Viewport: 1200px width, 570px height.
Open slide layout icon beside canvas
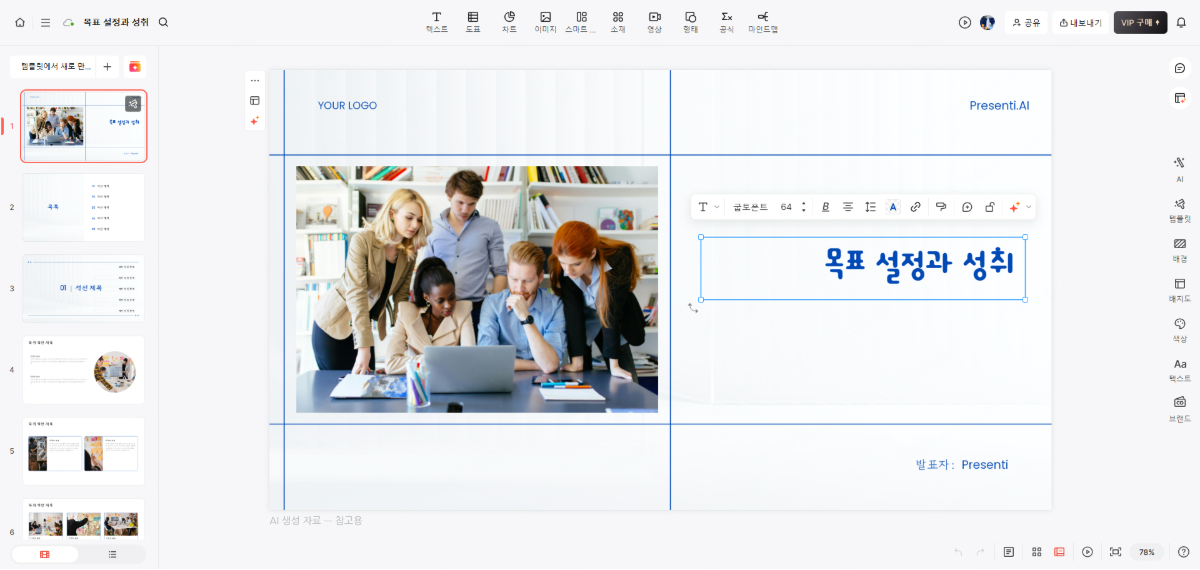[x=255, y=100]
